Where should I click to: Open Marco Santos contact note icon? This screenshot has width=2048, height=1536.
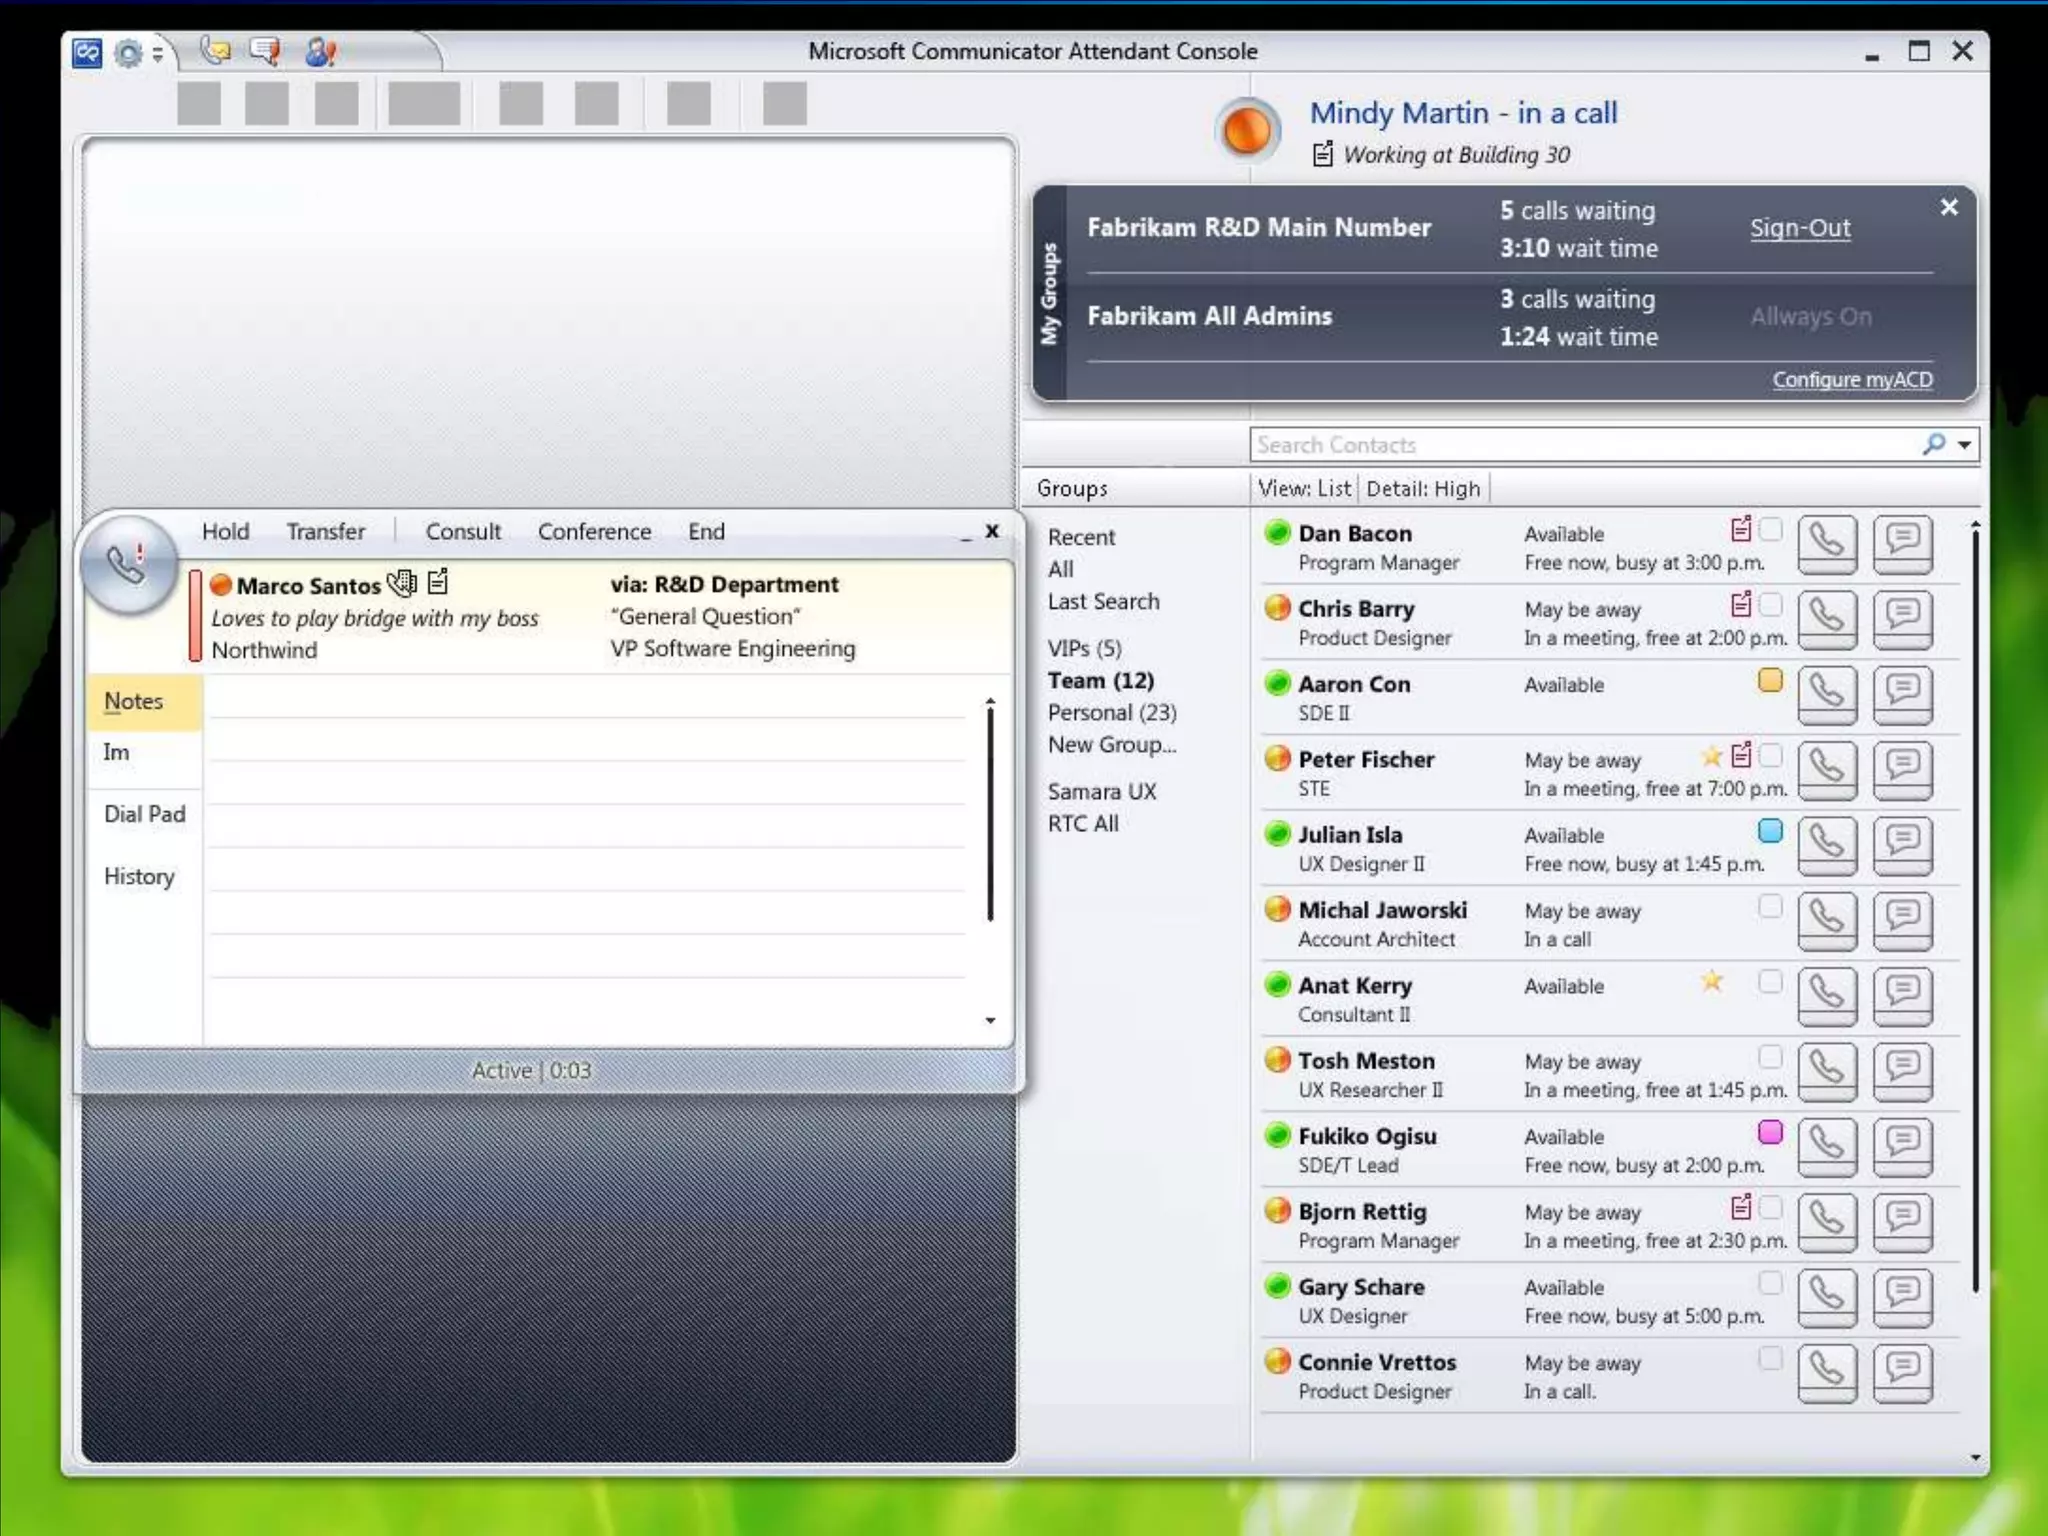(438, 582)
